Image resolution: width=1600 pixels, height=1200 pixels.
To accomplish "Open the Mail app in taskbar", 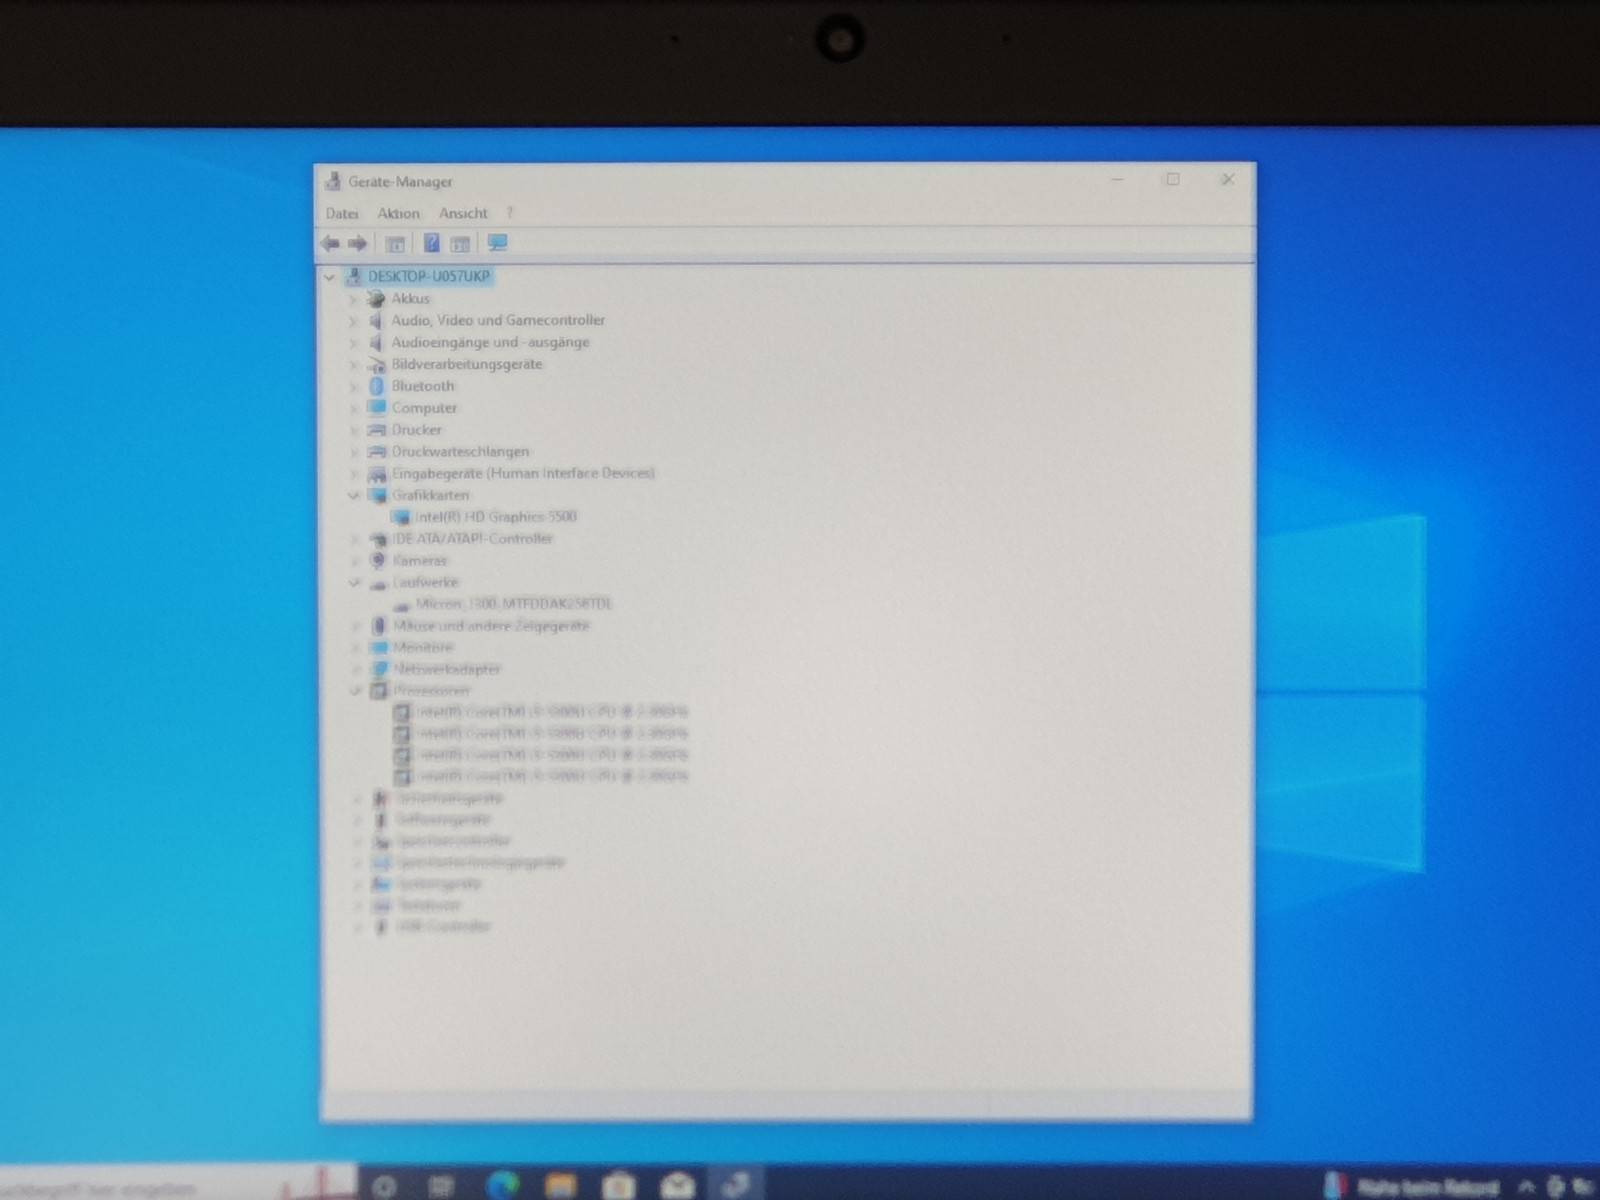I will tap(678, 1186).
